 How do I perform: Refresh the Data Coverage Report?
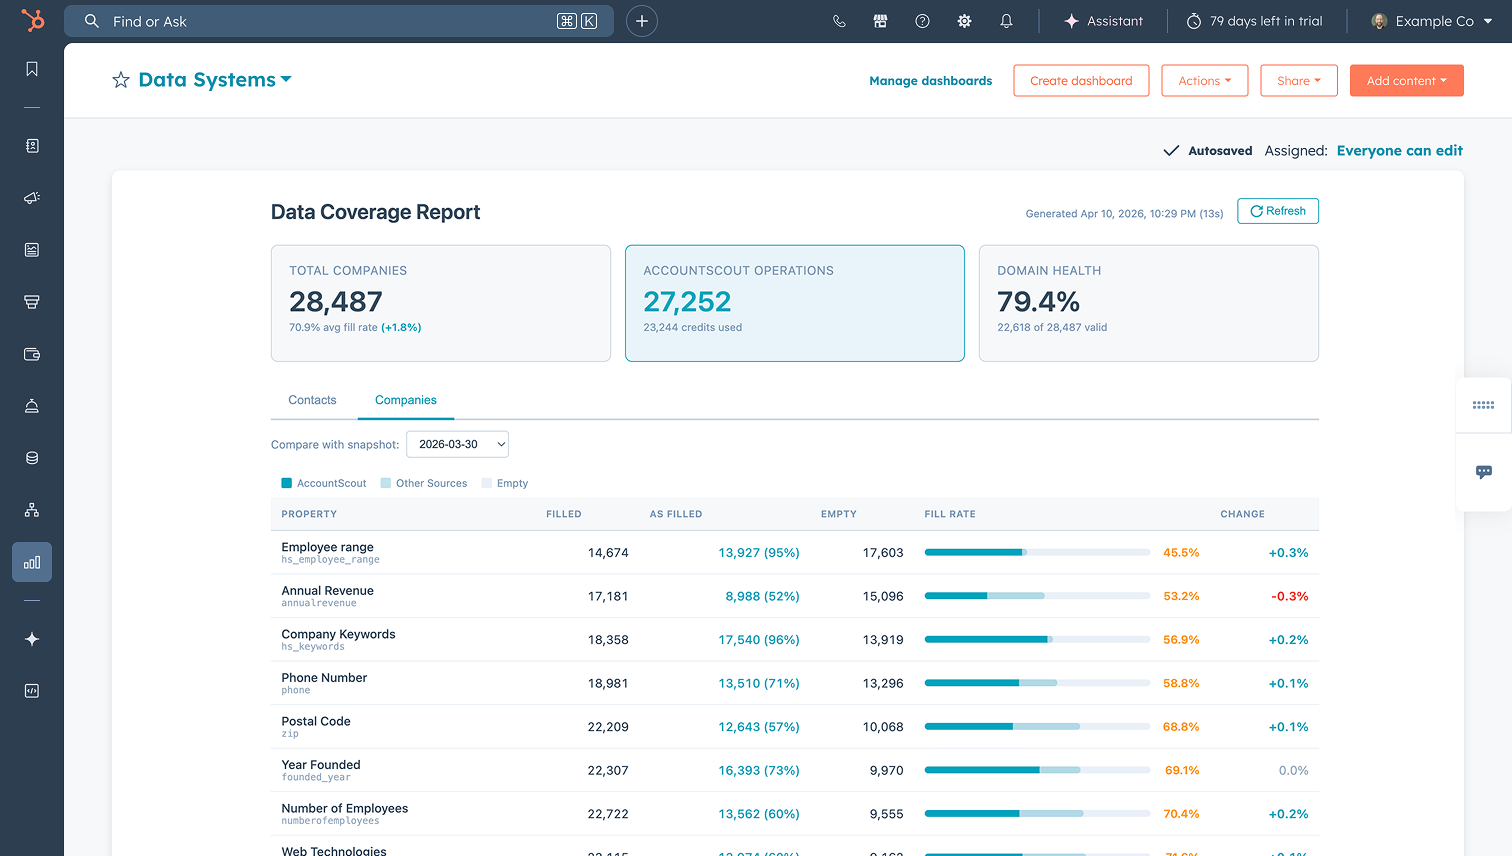(1278, 211)
